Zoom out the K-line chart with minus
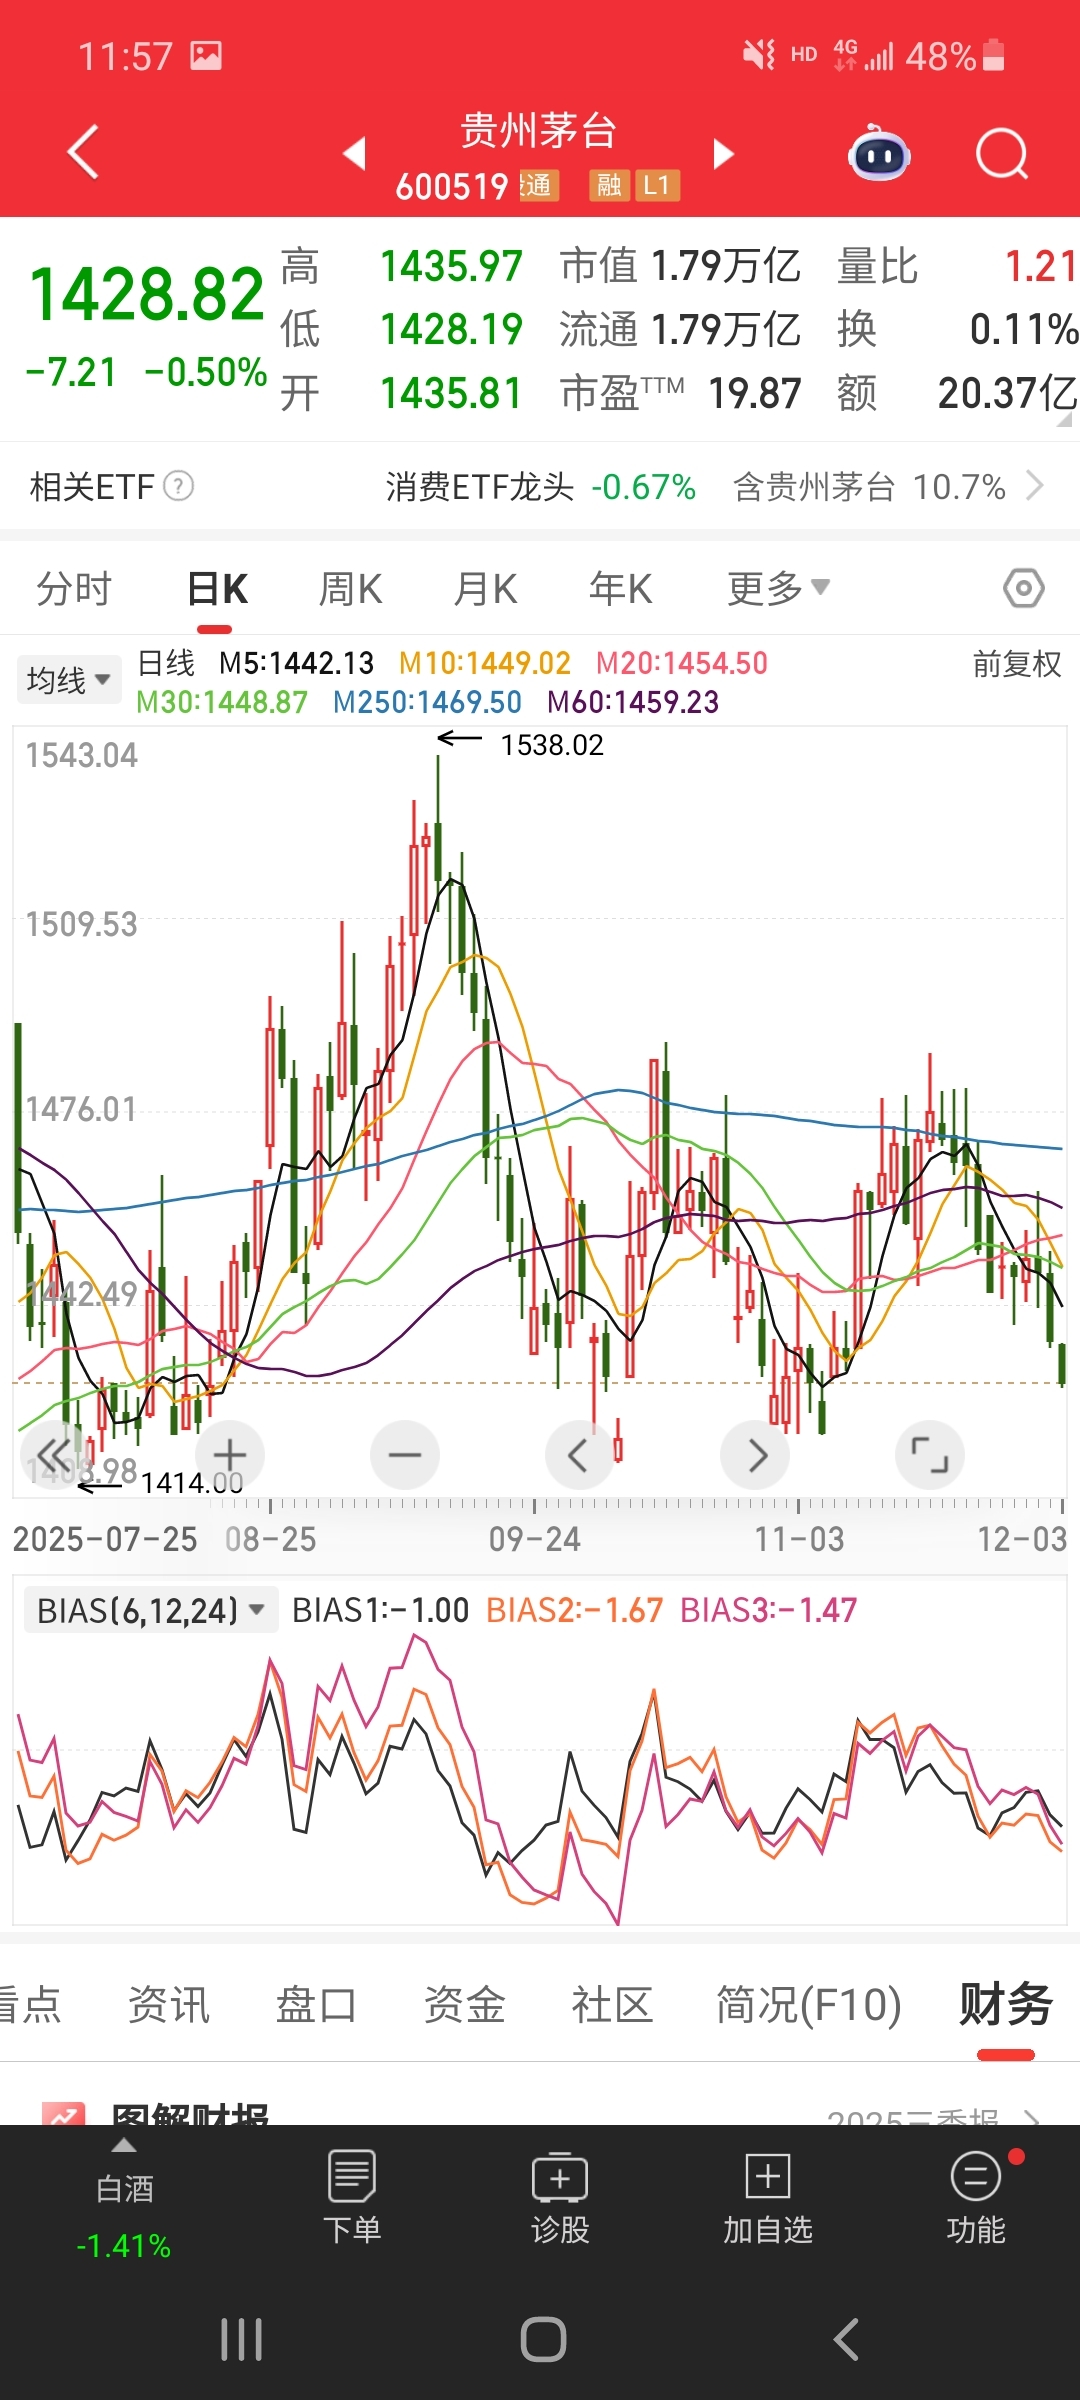The image size is (1080, 2400). tap(405, 1455)
